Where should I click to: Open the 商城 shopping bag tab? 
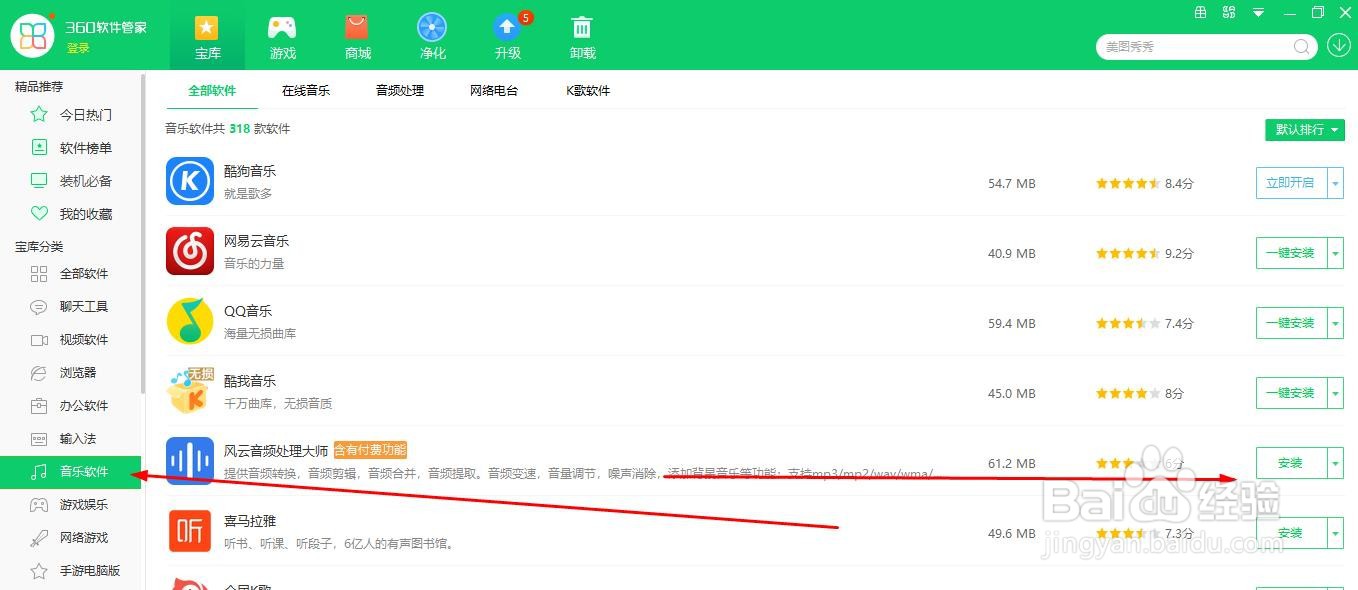357,36
